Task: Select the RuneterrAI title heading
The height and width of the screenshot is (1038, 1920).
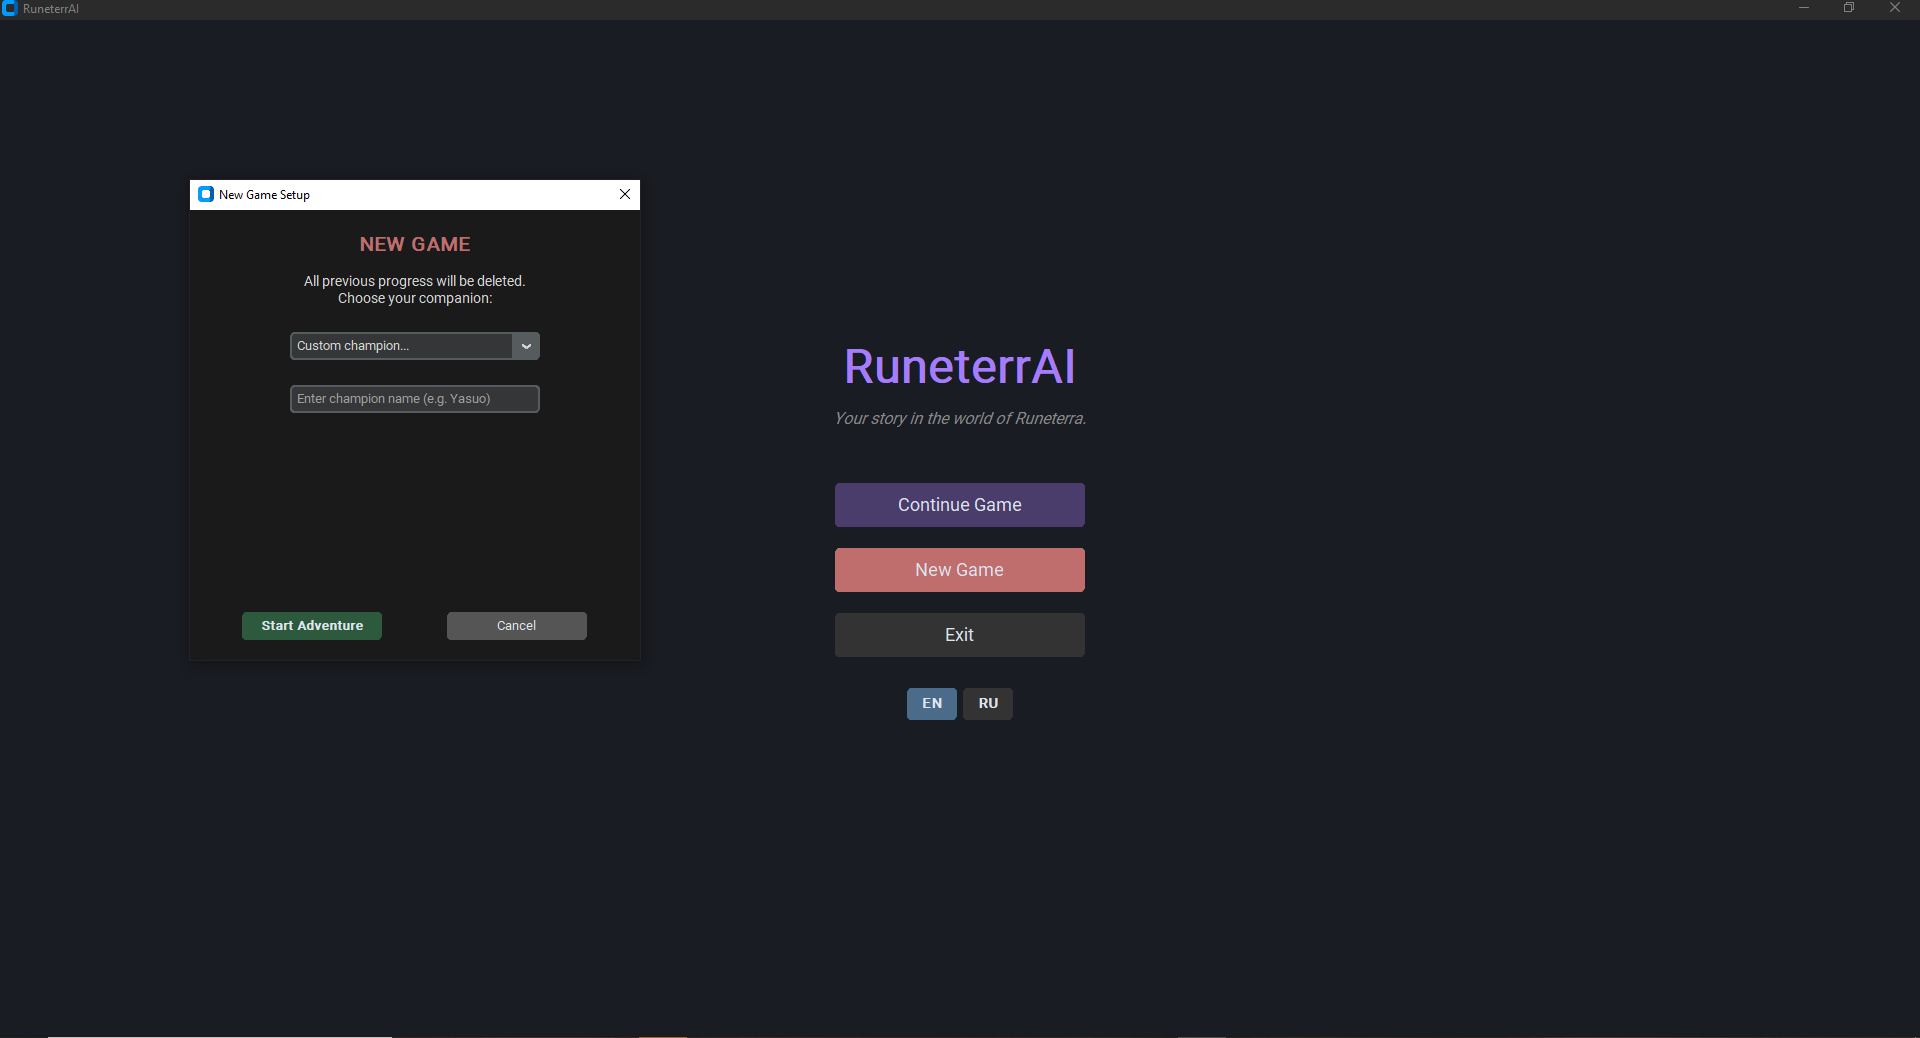Action: 960,366
